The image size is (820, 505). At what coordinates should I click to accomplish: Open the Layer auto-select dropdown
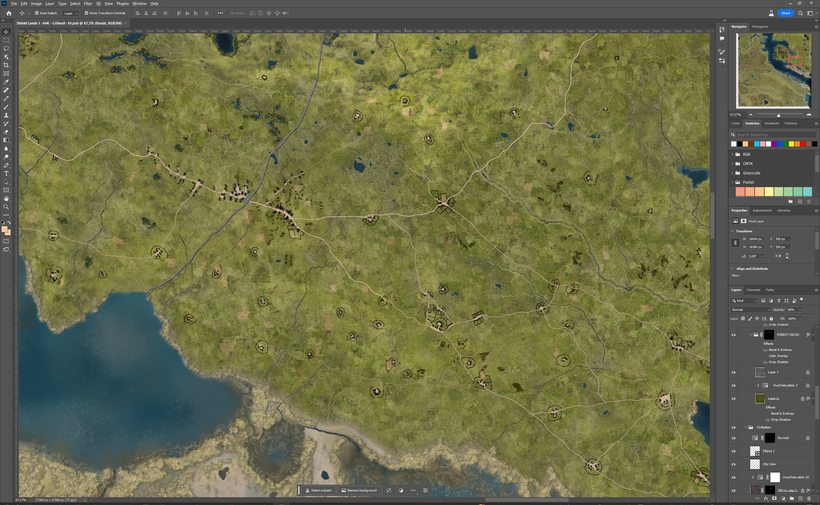coord(70,13)
